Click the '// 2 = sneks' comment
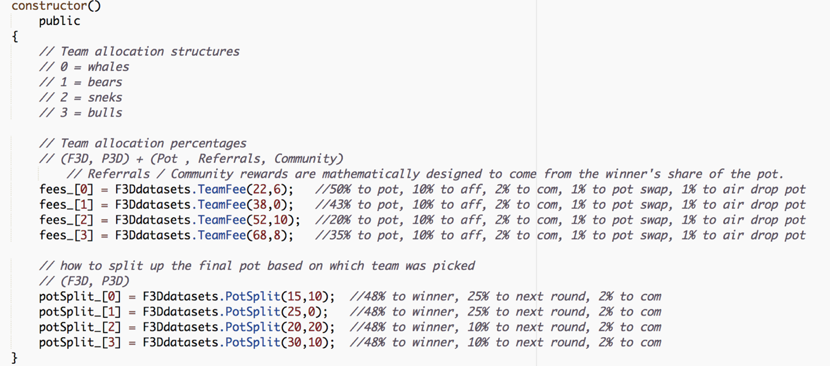 click(x=80, y=97)
